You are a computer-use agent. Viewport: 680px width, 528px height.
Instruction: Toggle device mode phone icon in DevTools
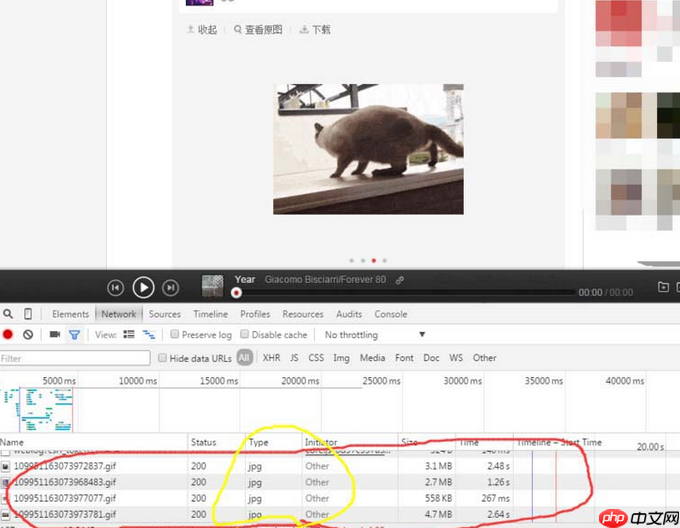point(28,314)
